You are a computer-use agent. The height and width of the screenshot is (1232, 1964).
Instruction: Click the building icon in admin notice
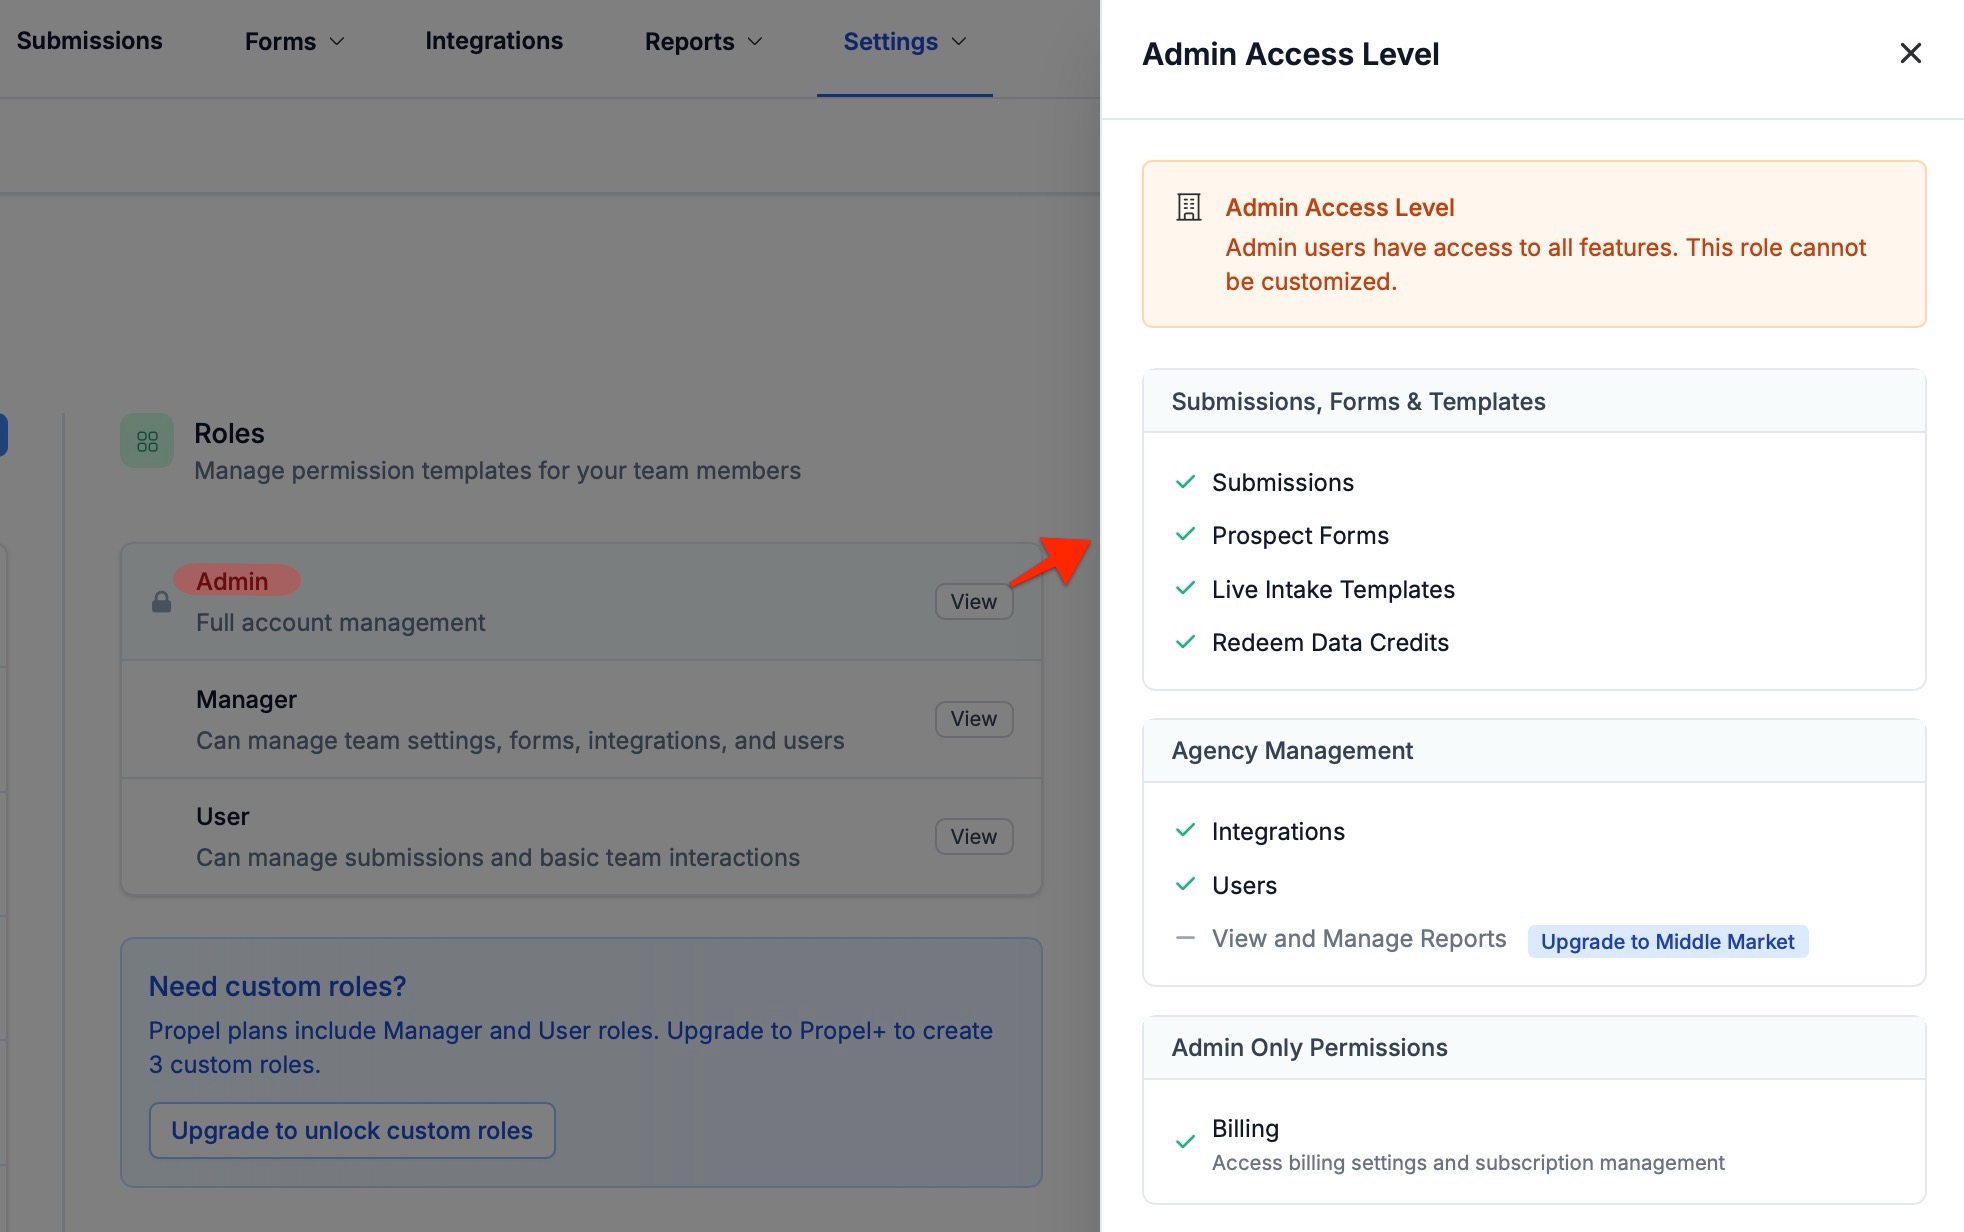(1188, 207)
